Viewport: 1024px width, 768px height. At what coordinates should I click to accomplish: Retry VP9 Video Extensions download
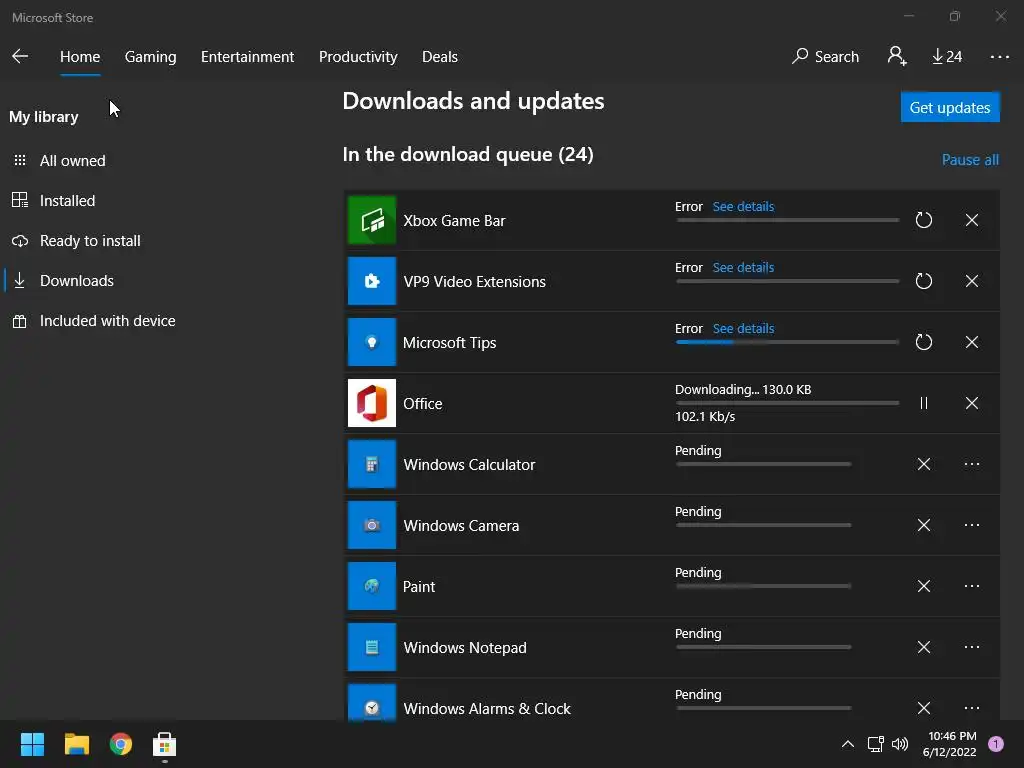click(923, 281)
